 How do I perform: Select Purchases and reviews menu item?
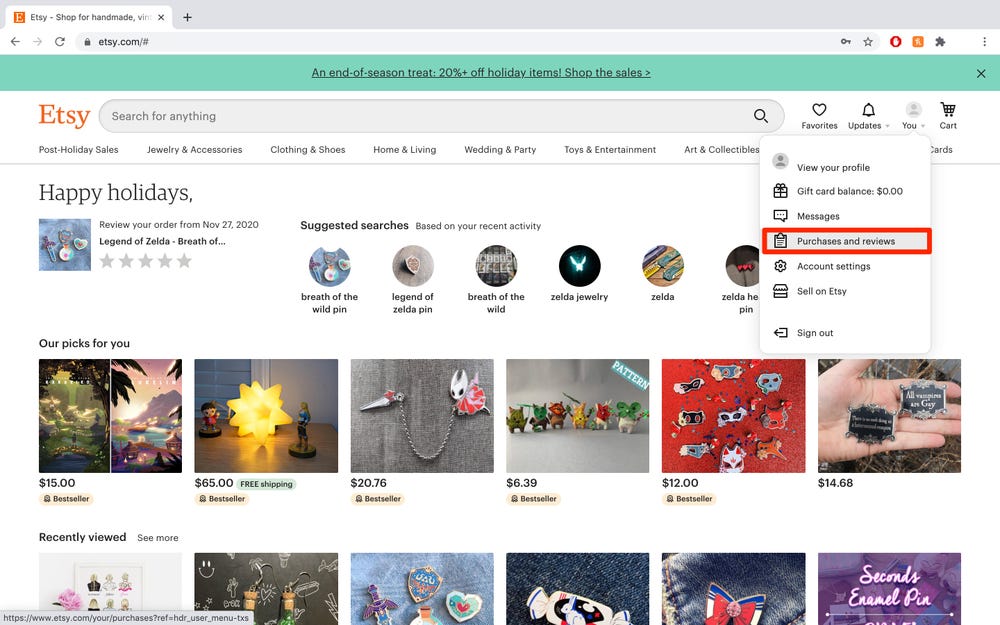(x=846, y=241)
